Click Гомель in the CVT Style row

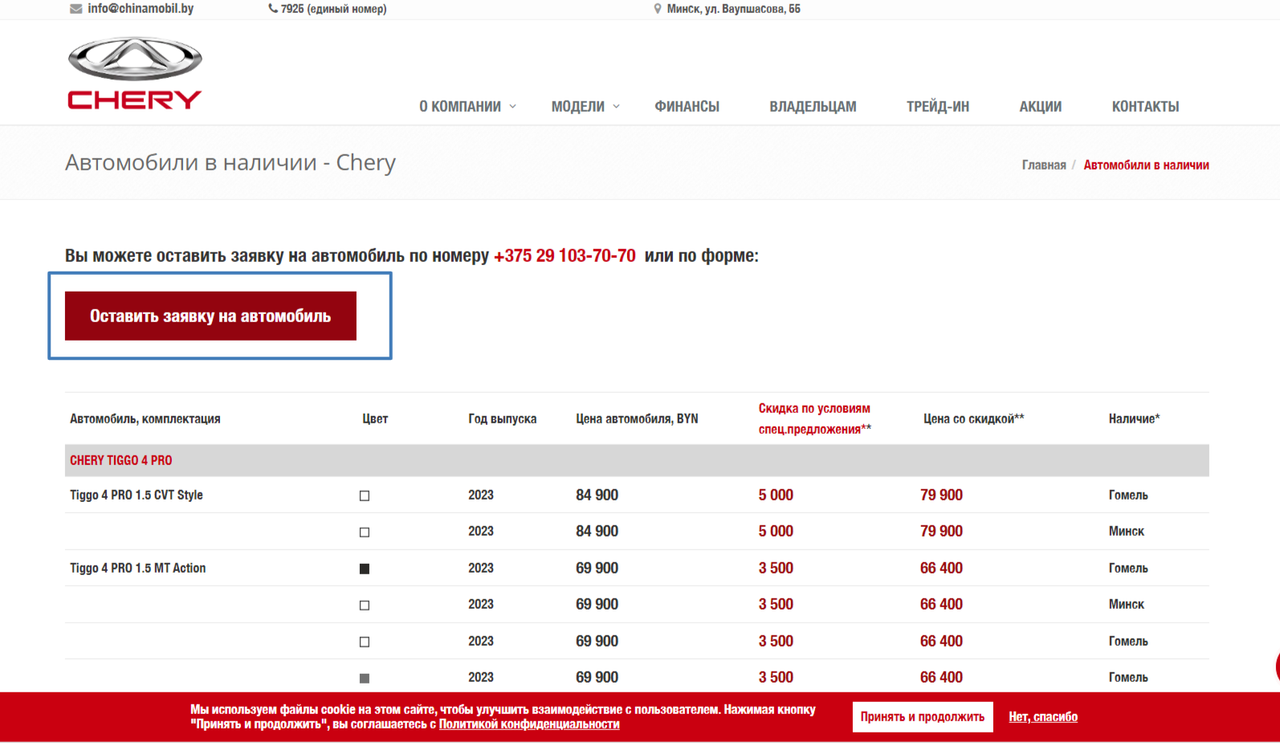click(x=1128, y=495)
